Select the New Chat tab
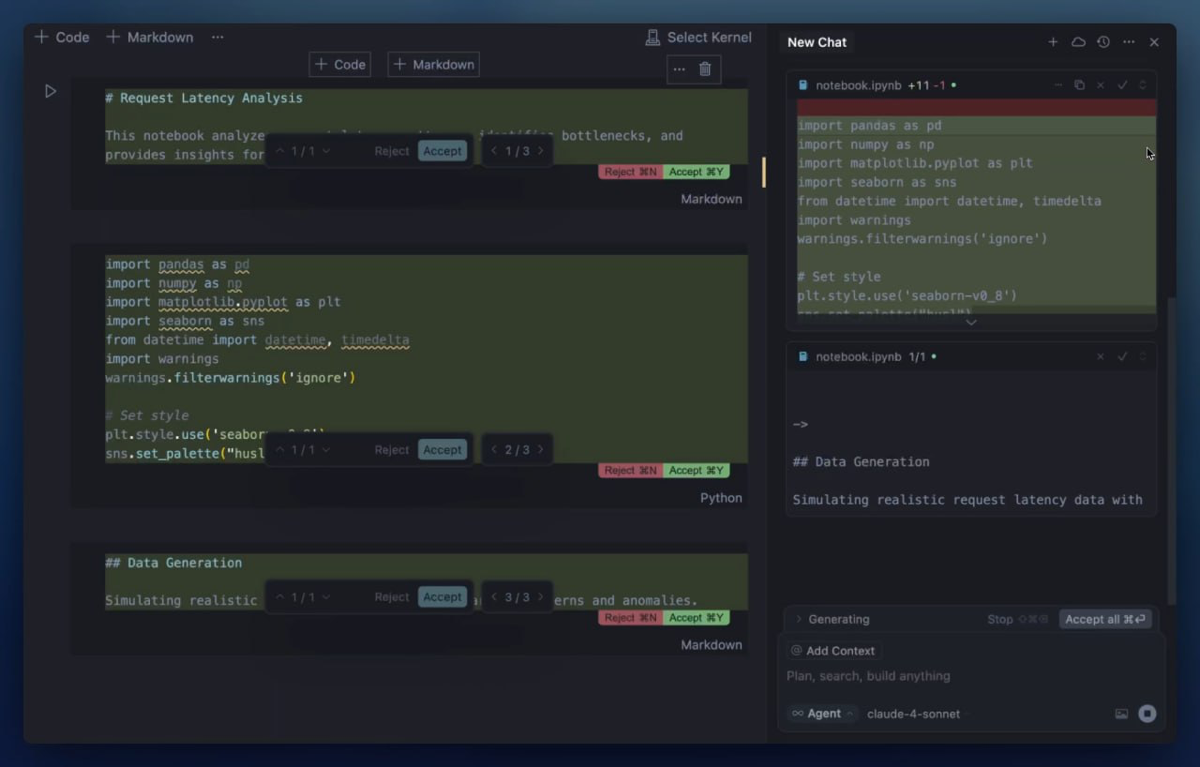The image size is (1200, 767). pyautogui.click(x=817, y=42)
